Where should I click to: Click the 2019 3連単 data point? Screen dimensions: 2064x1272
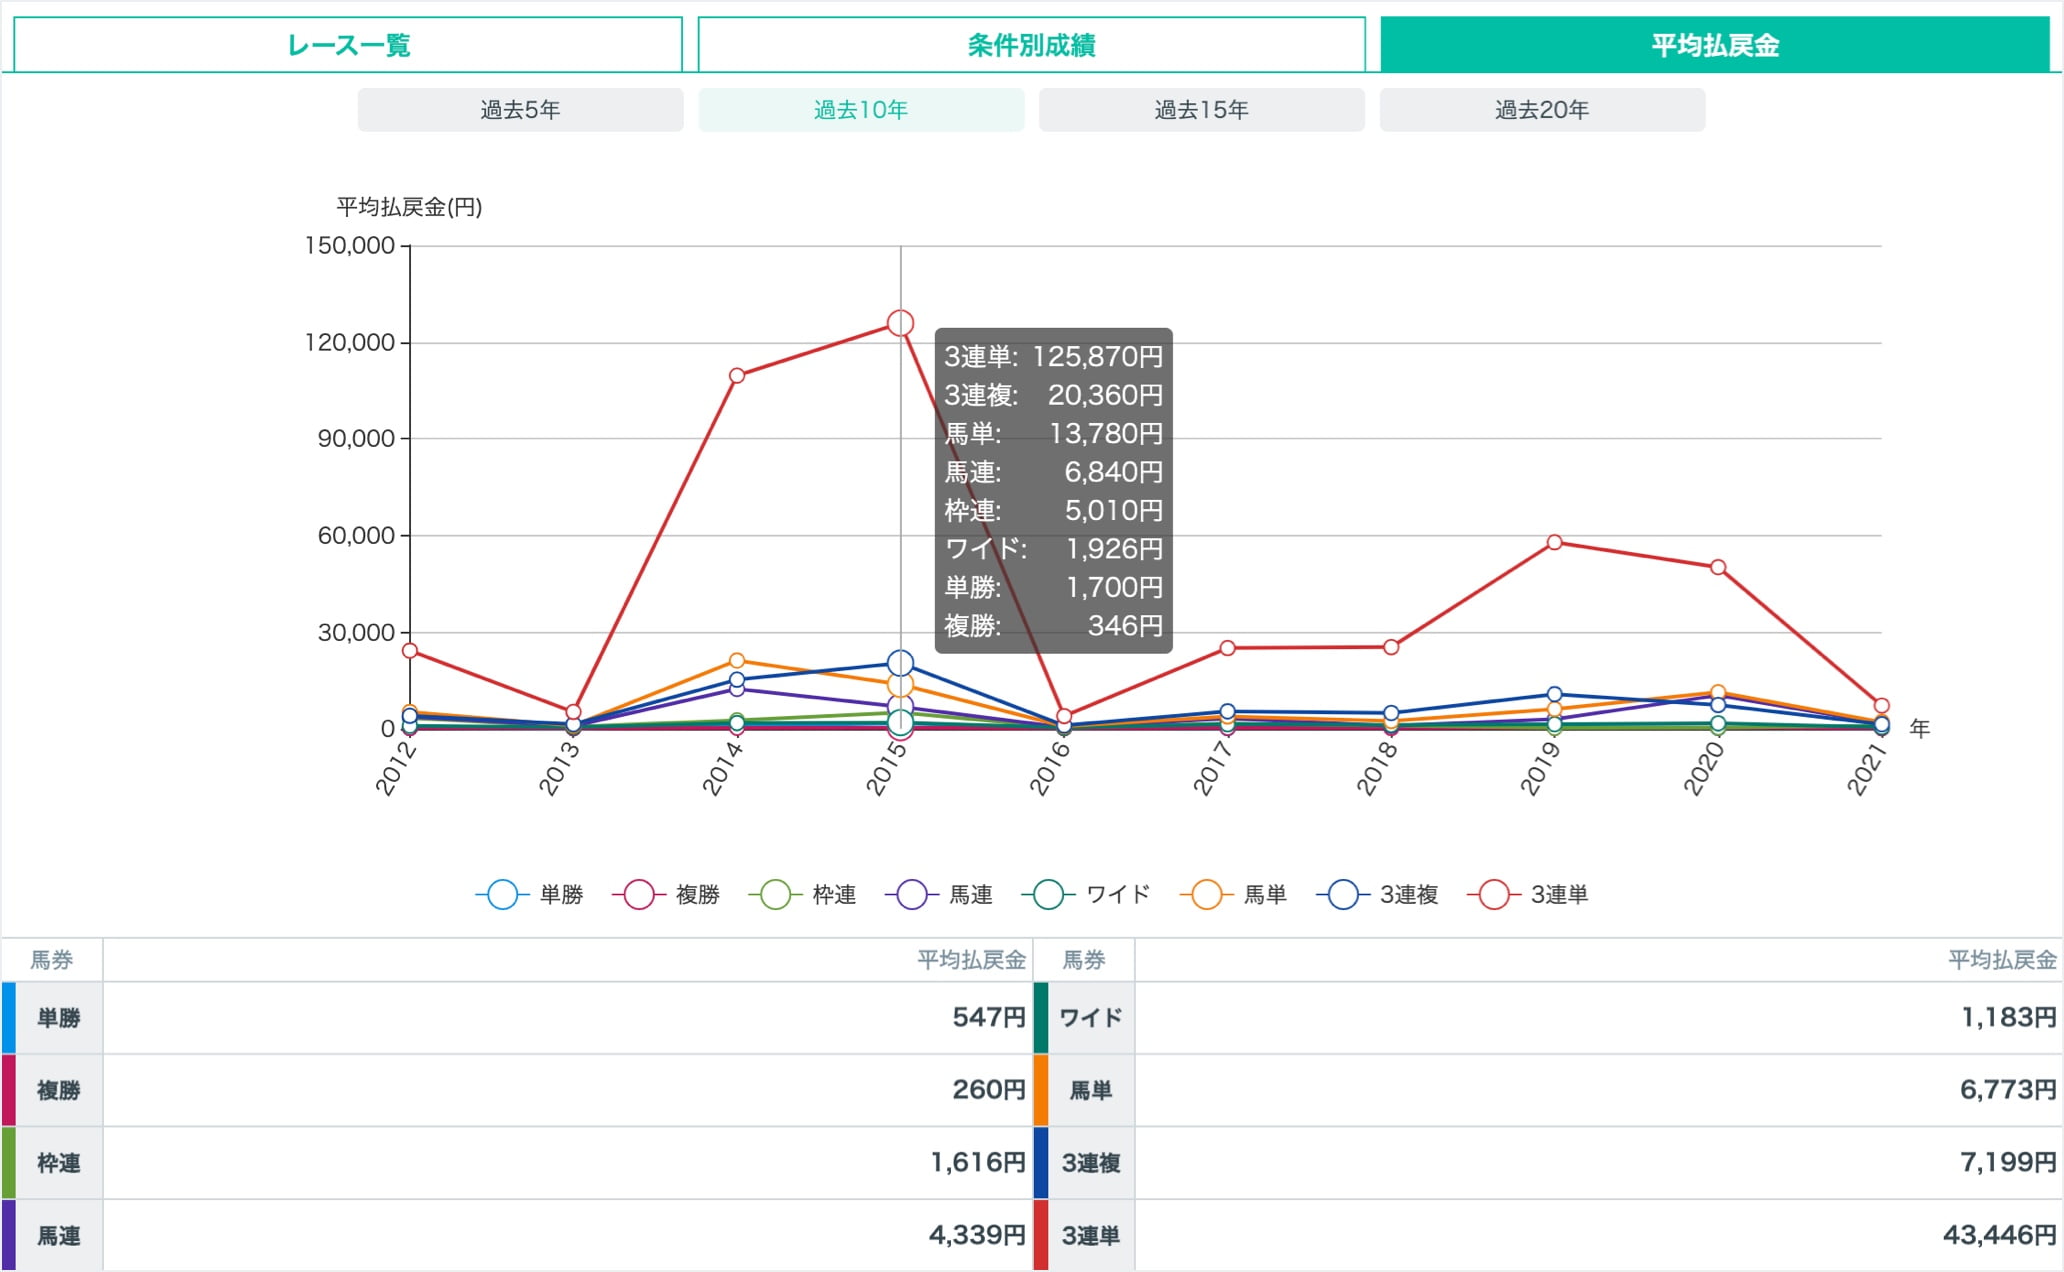pos(1554,542)
